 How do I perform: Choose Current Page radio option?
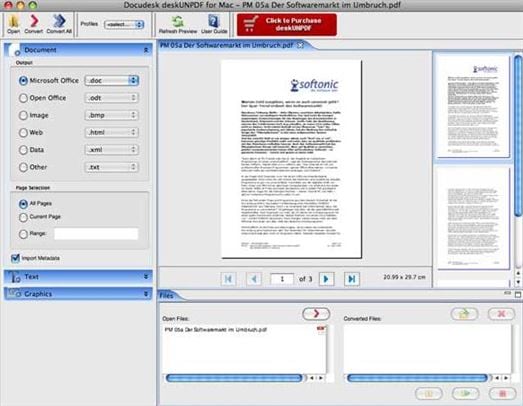tap(23, 218)
